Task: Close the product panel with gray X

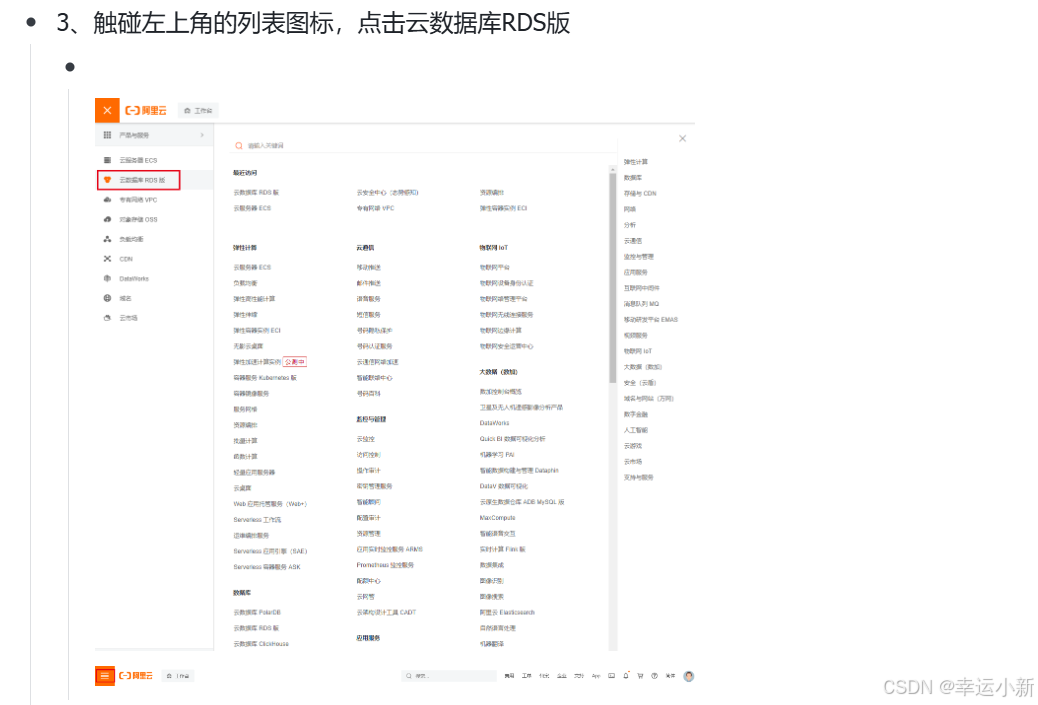Action: [x=683, y=138]
